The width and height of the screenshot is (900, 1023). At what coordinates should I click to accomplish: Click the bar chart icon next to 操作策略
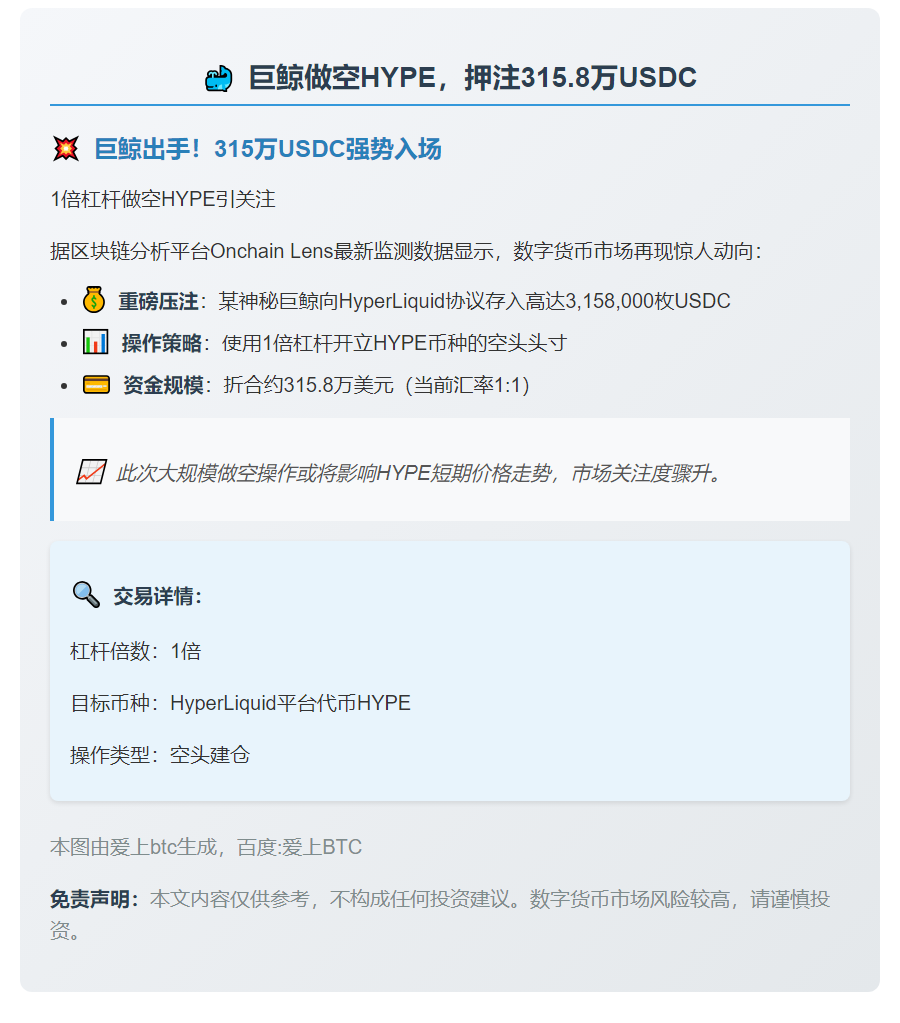tap(95, 342)
